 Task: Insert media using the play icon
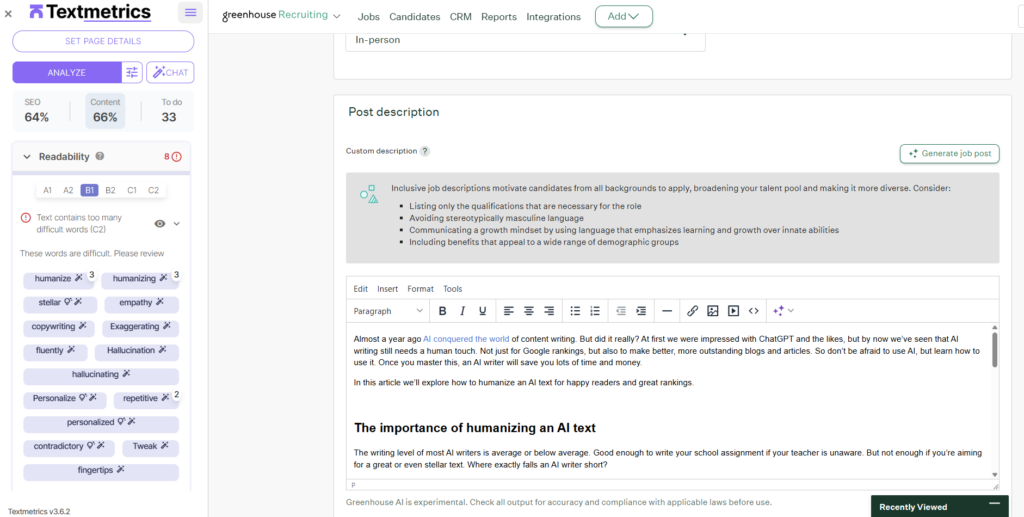click(x=733, y=311)
